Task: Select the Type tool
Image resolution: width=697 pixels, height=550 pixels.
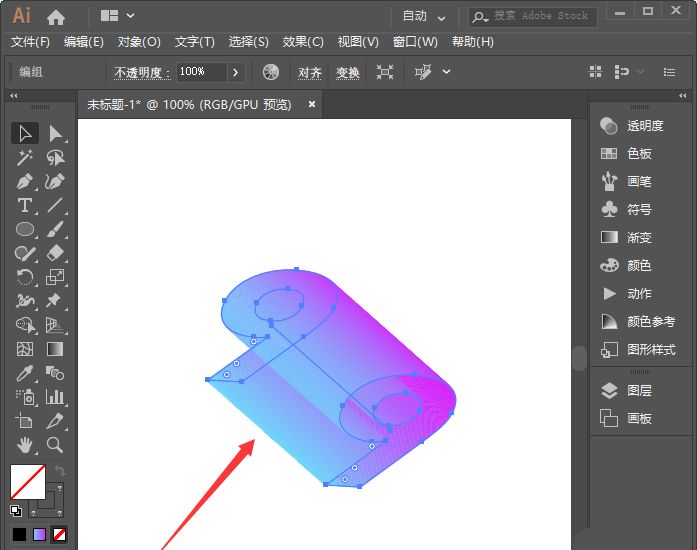Action: (25, 205)
